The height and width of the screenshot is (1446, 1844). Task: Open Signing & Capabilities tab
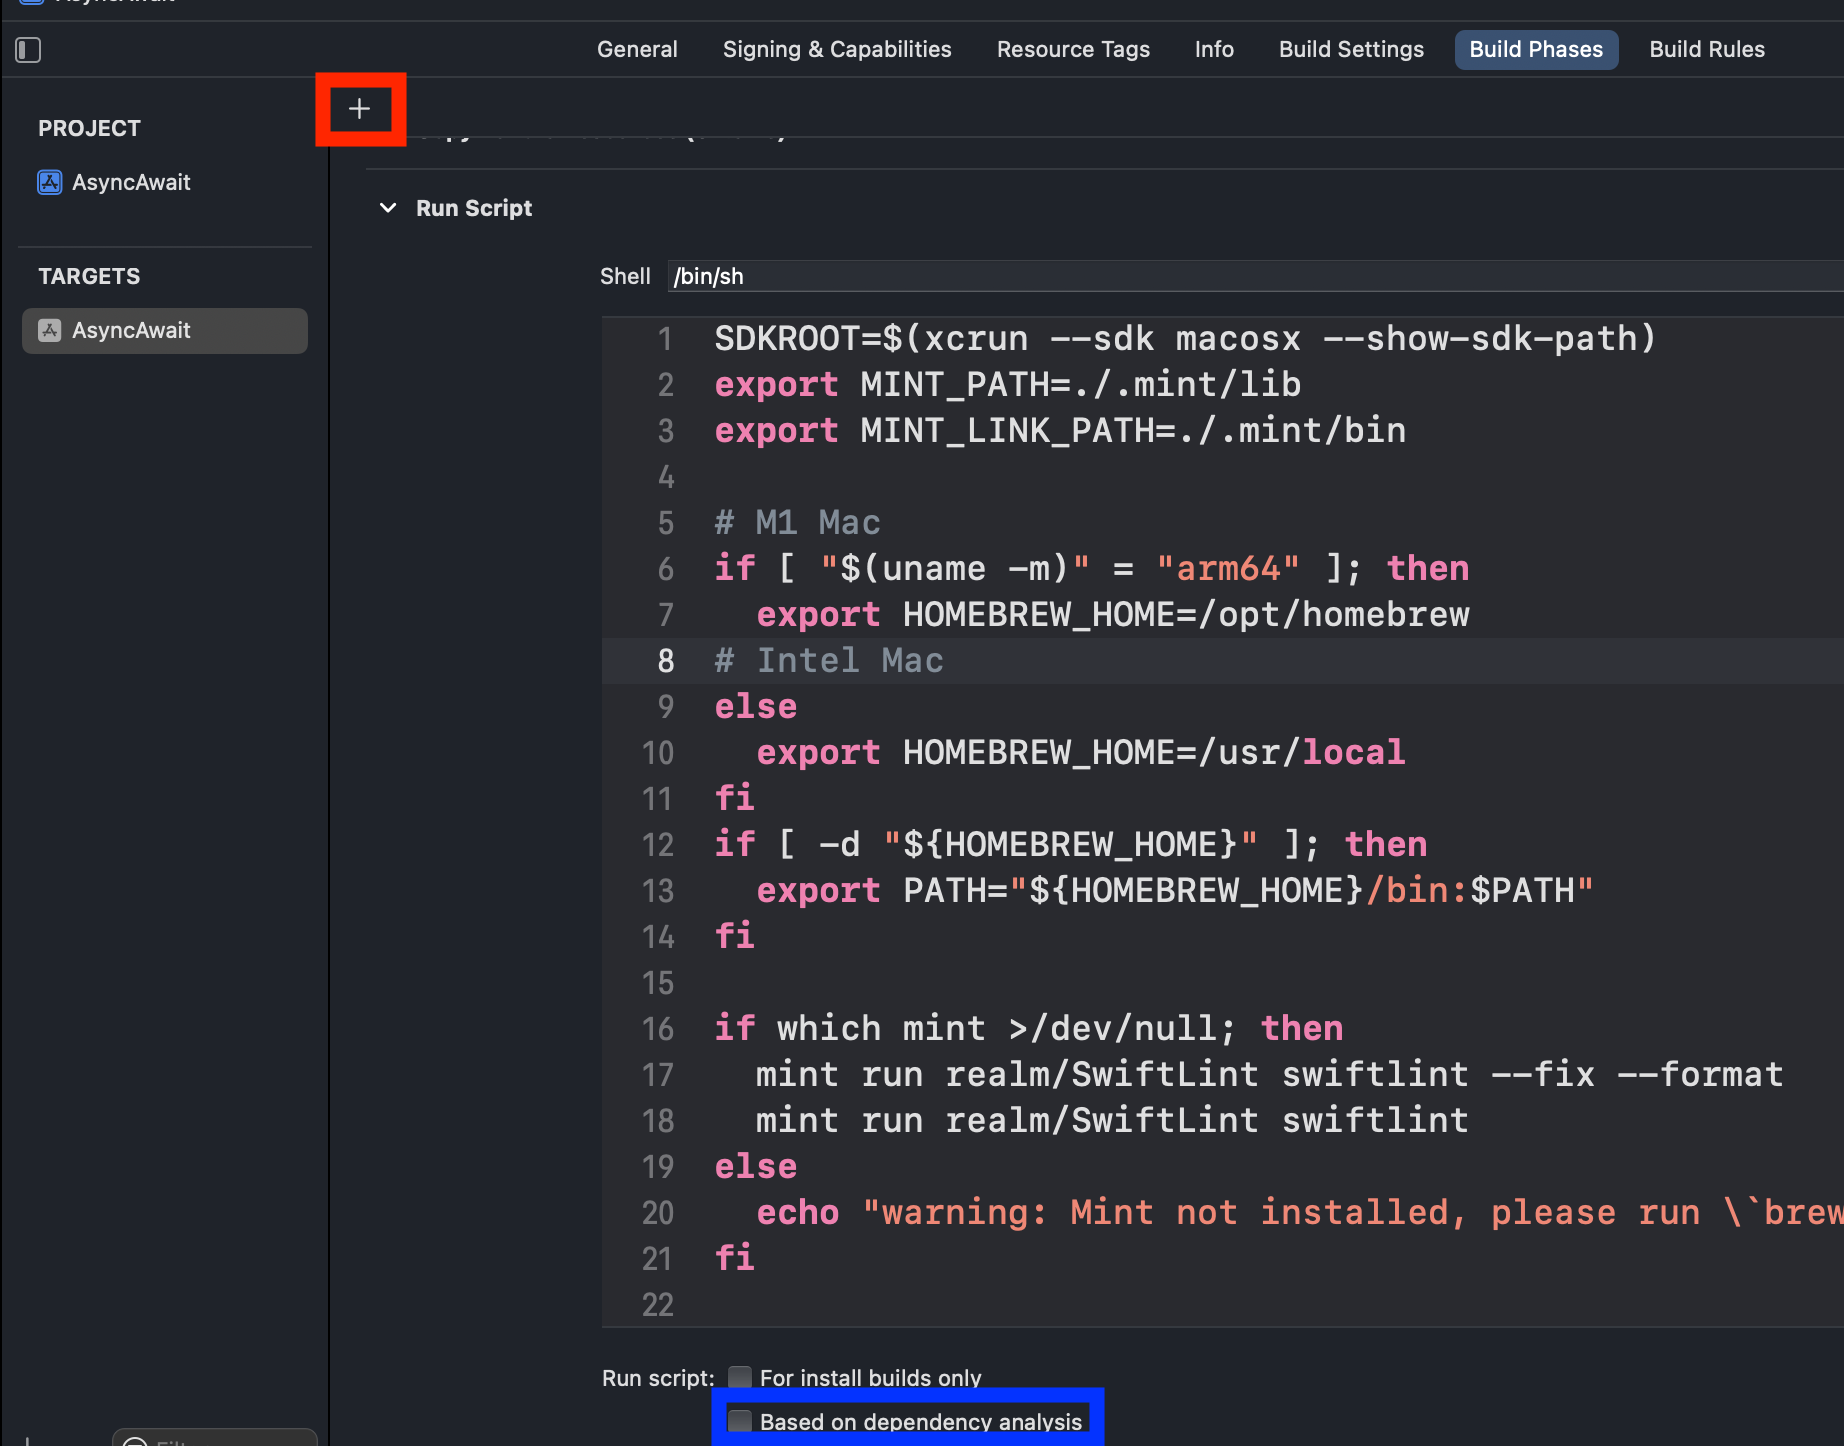coord(837,49)
